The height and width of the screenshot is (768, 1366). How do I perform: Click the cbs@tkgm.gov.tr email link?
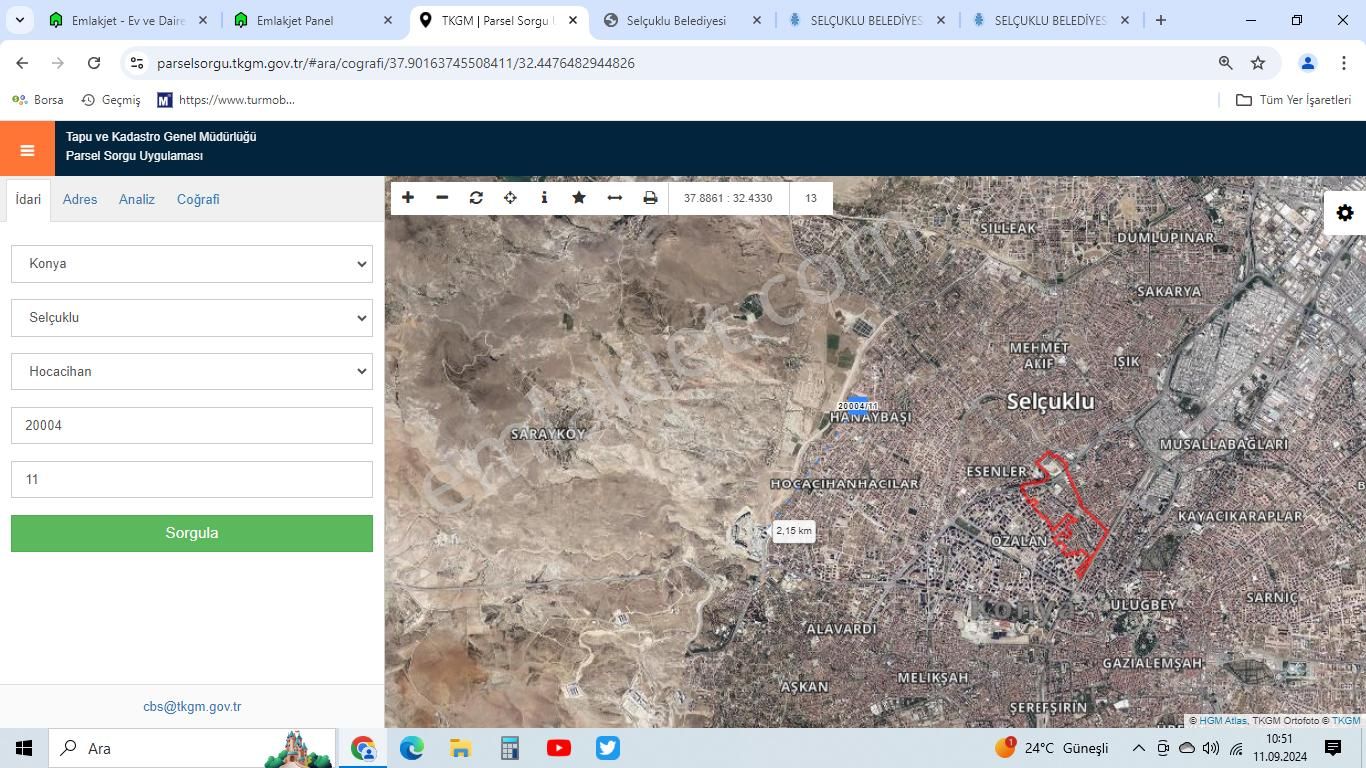click(192, 706)
